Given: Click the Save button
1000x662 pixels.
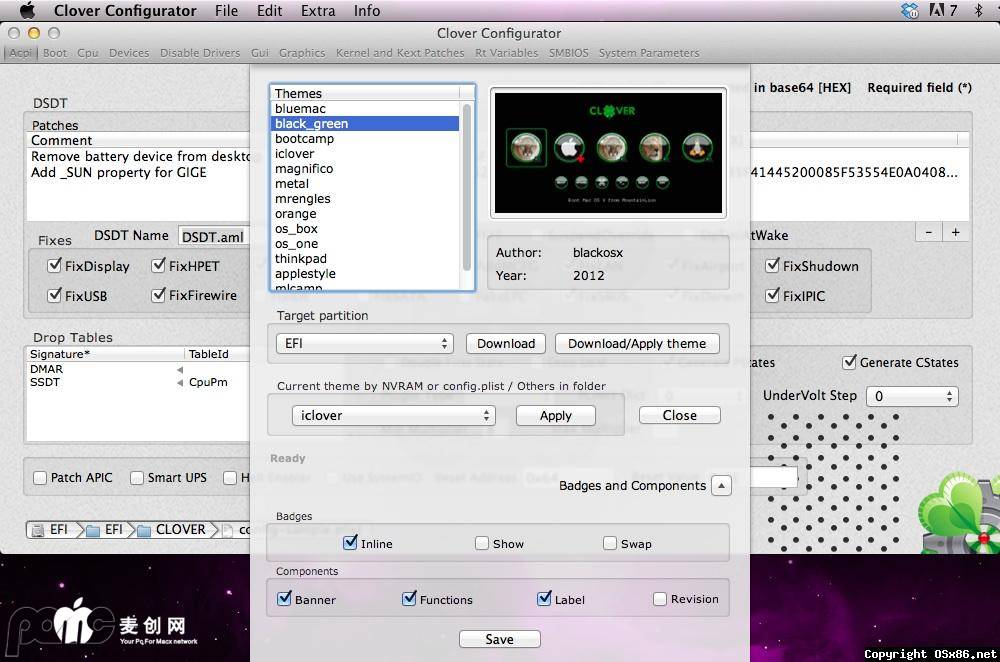Looking at the screenshot, I should pyautogui.click(x=499, y=639).
